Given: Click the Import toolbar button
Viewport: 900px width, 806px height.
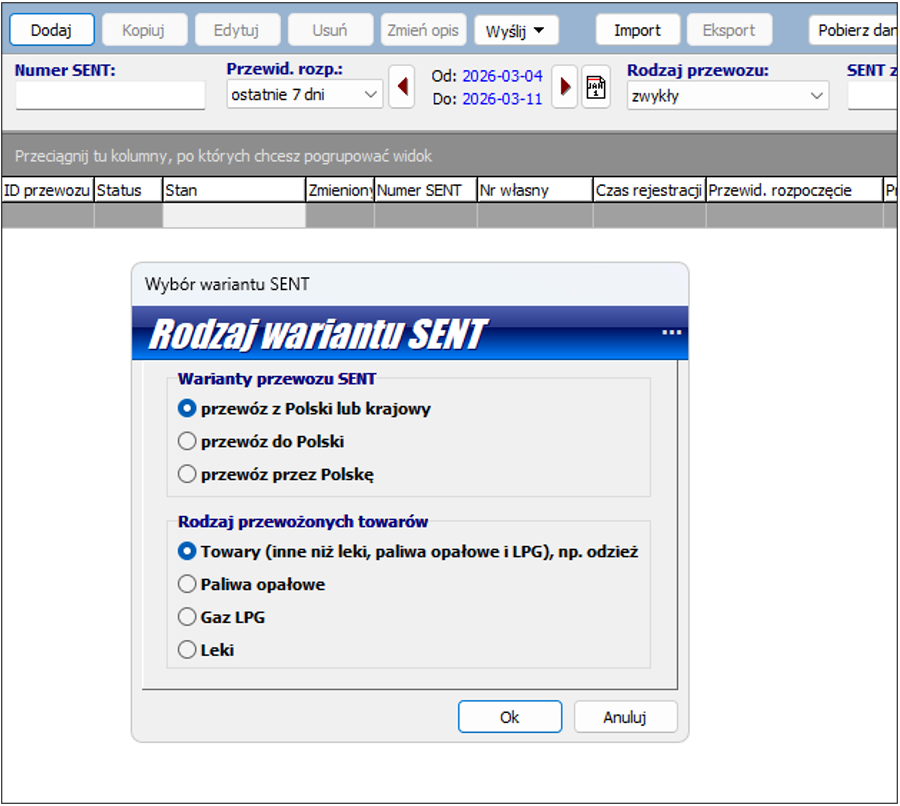Looking at the screenshot, I should pos(637,30).
